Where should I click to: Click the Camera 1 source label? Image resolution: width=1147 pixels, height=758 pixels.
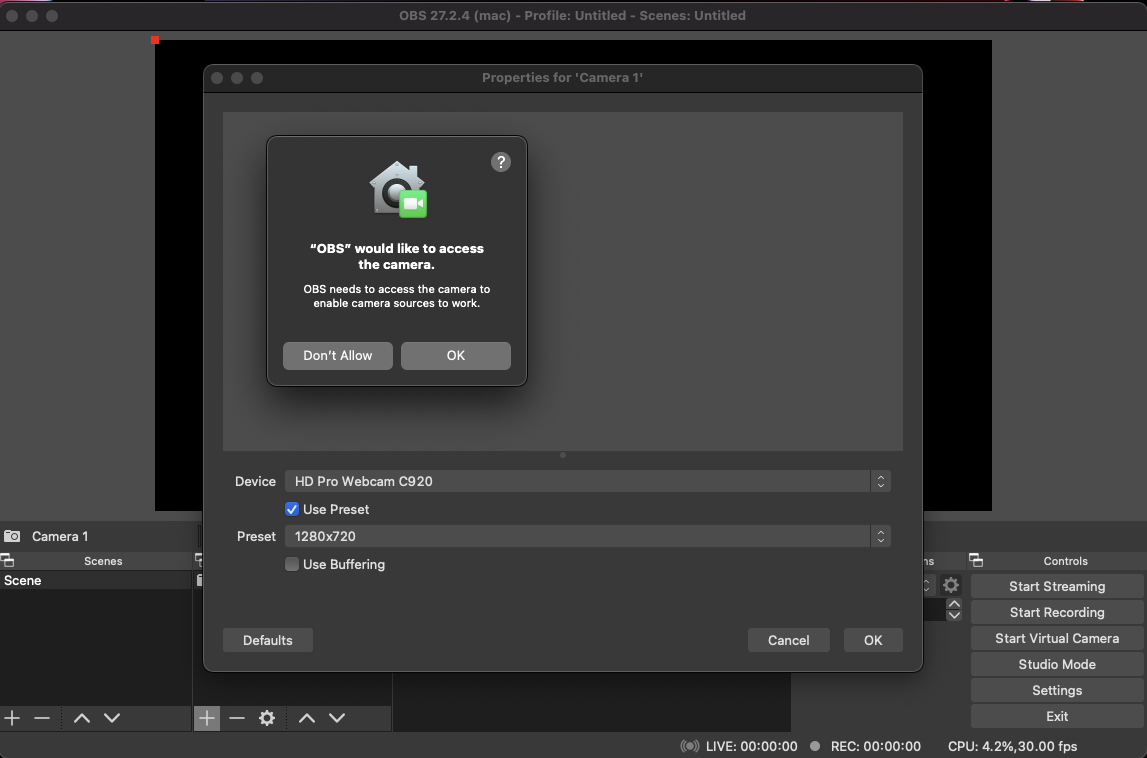pyautogui.click(x=60, y=536)
